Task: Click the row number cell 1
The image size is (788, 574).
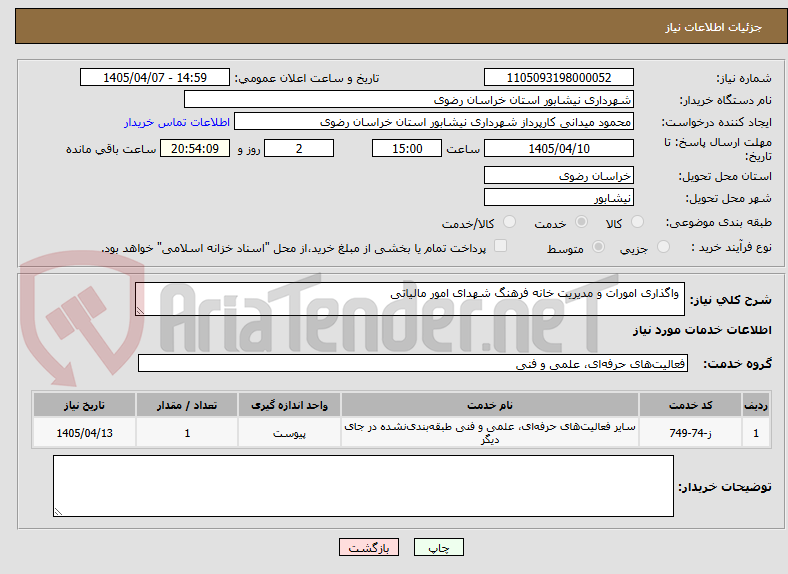Action: point(756,433)
